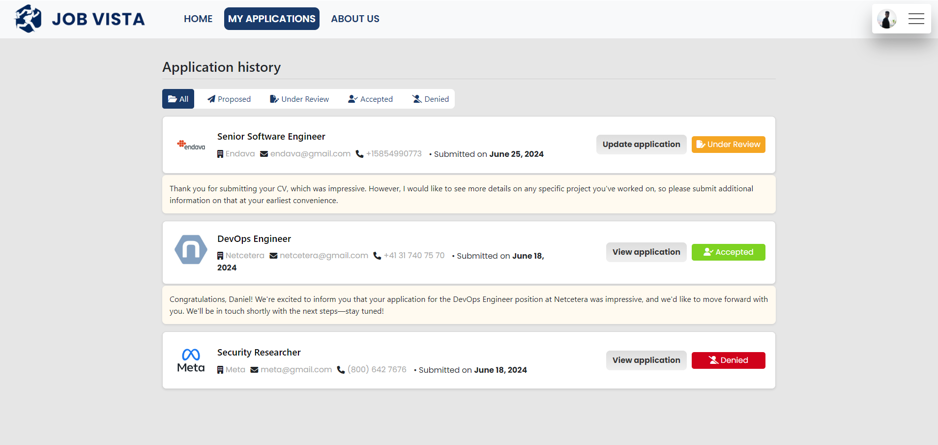This screenshot has width=938, height=445.
Task: Filter applications by Proposed
Action: click(x=229, y=99)
